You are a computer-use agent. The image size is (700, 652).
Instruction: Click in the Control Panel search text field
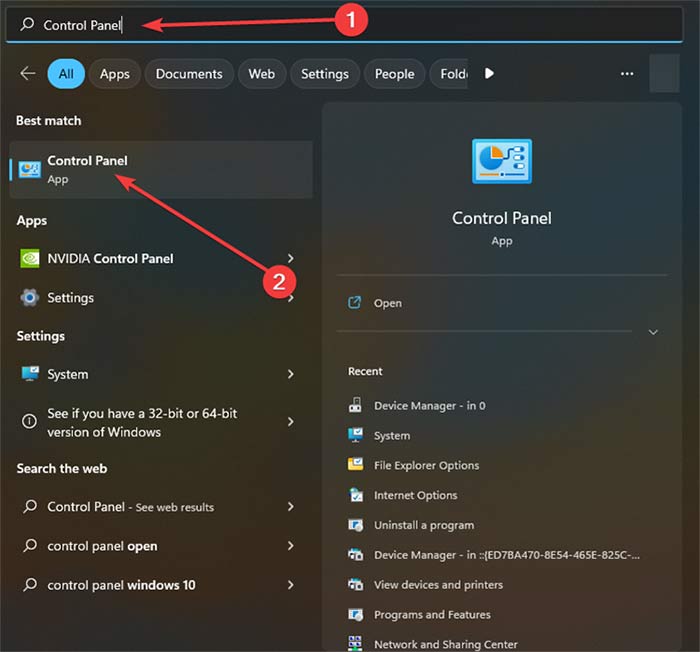click(344, 25)
